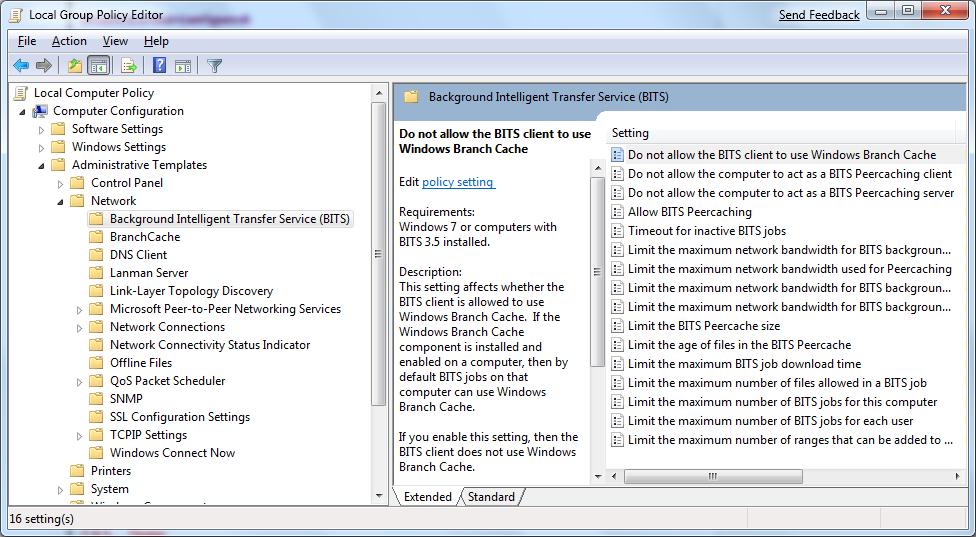Select Background Intelligent Transfer Service (BITS) tree item
The image size is (976, 537).
point(229,218)
